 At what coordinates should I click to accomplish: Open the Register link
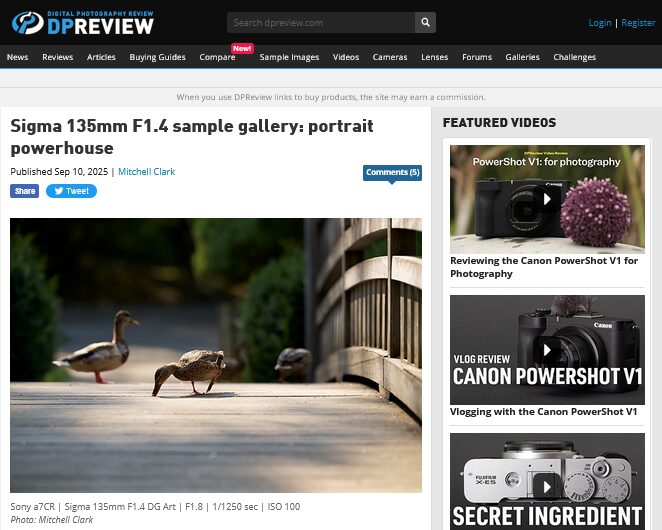coord(638,23)
